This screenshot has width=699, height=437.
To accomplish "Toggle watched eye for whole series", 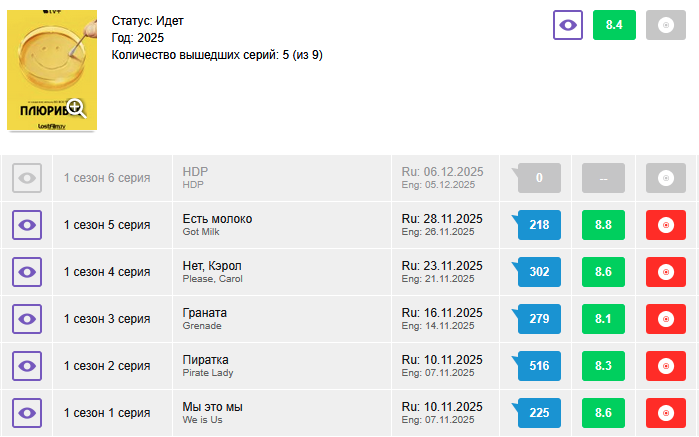I will click(x=568, y=25).
